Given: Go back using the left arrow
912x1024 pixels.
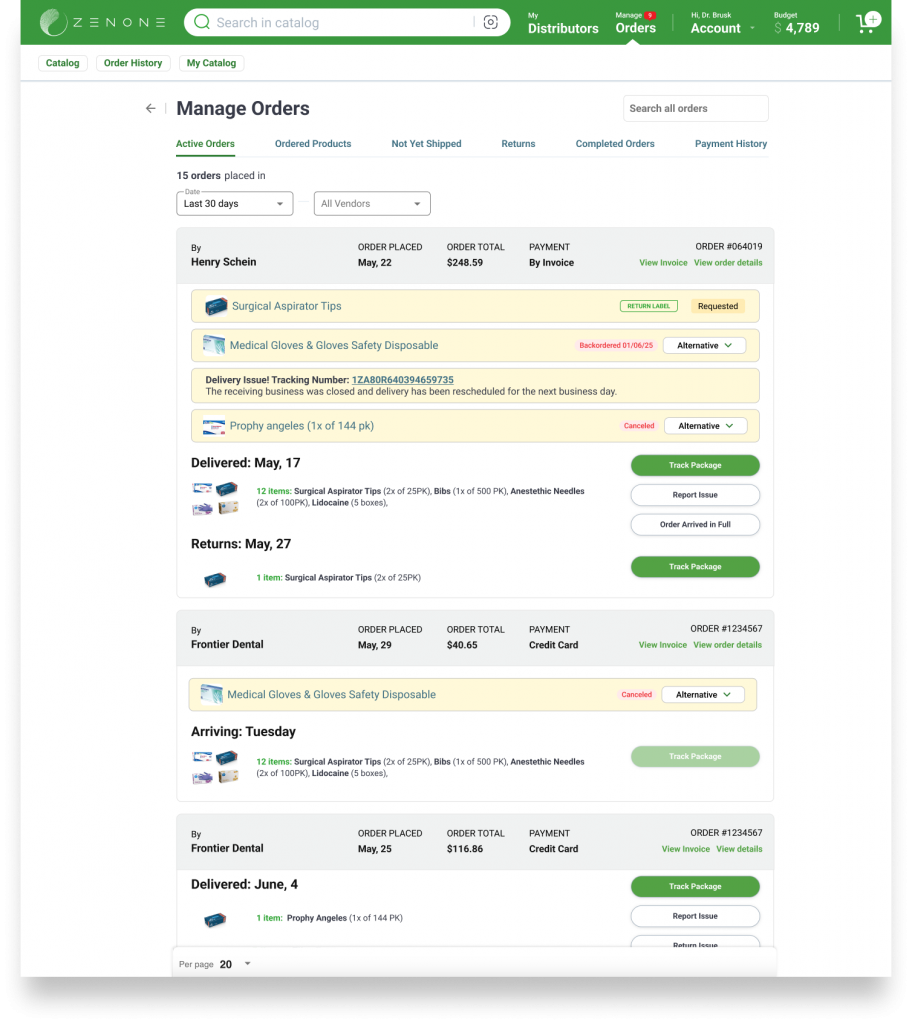Looking at the screenshot, I should pyautogui.click(x=151, y=108).
